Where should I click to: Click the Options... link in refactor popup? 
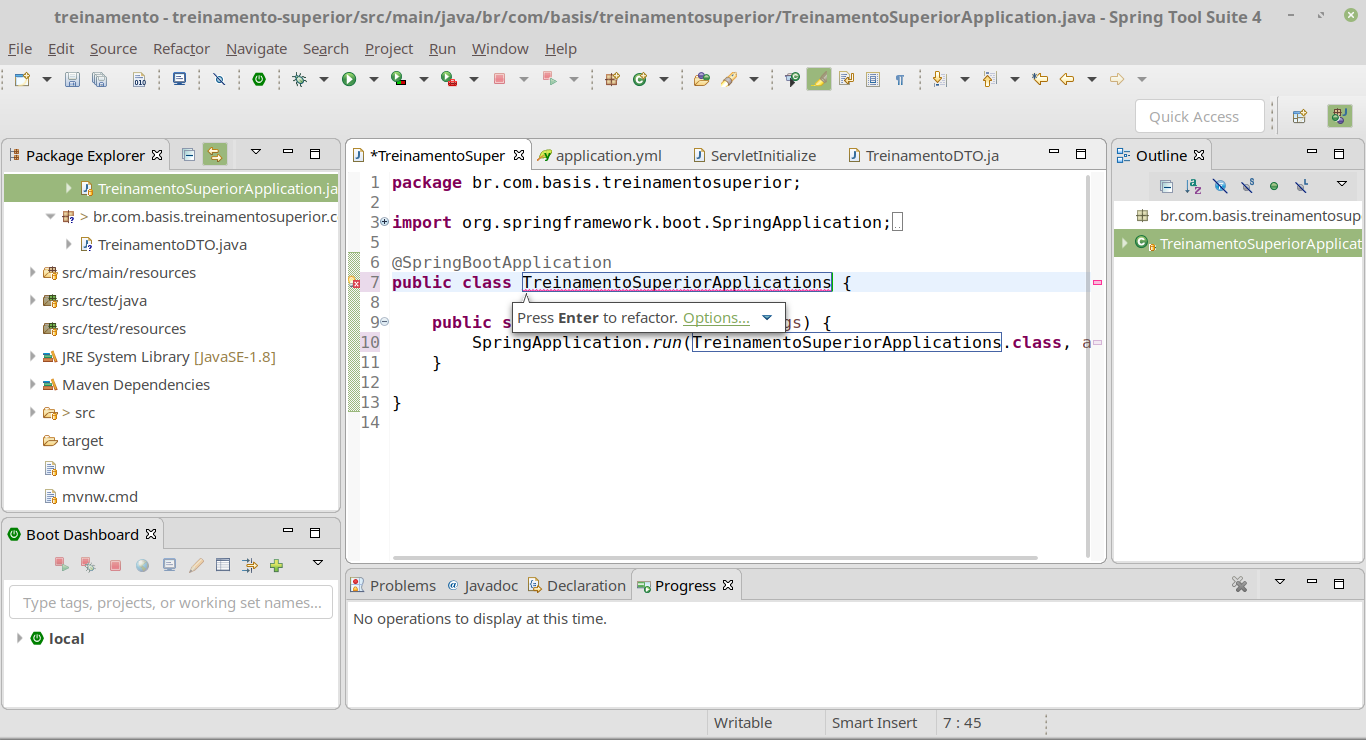pos(716,318)
